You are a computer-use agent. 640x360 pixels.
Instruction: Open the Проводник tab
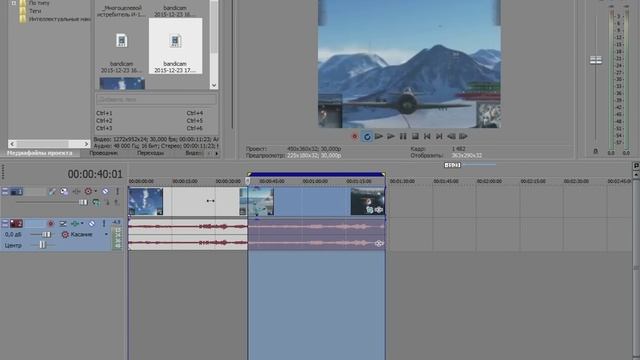pyautogui.click(x=104, y=153)
